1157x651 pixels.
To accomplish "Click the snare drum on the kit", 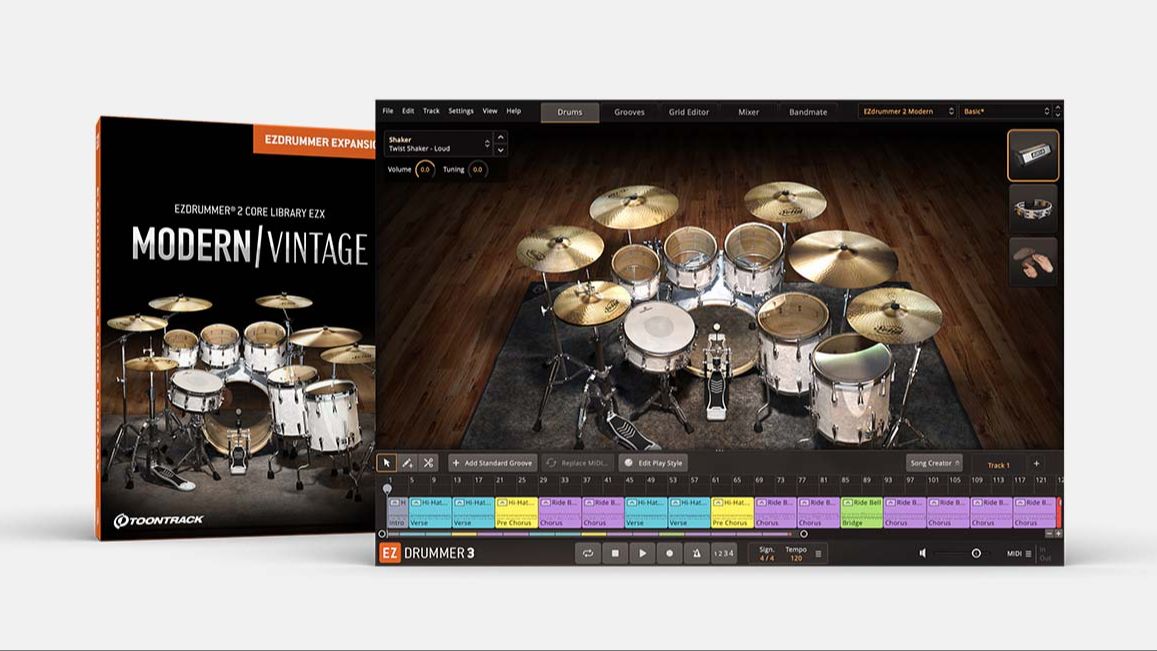I will click(x=658, y=334).
